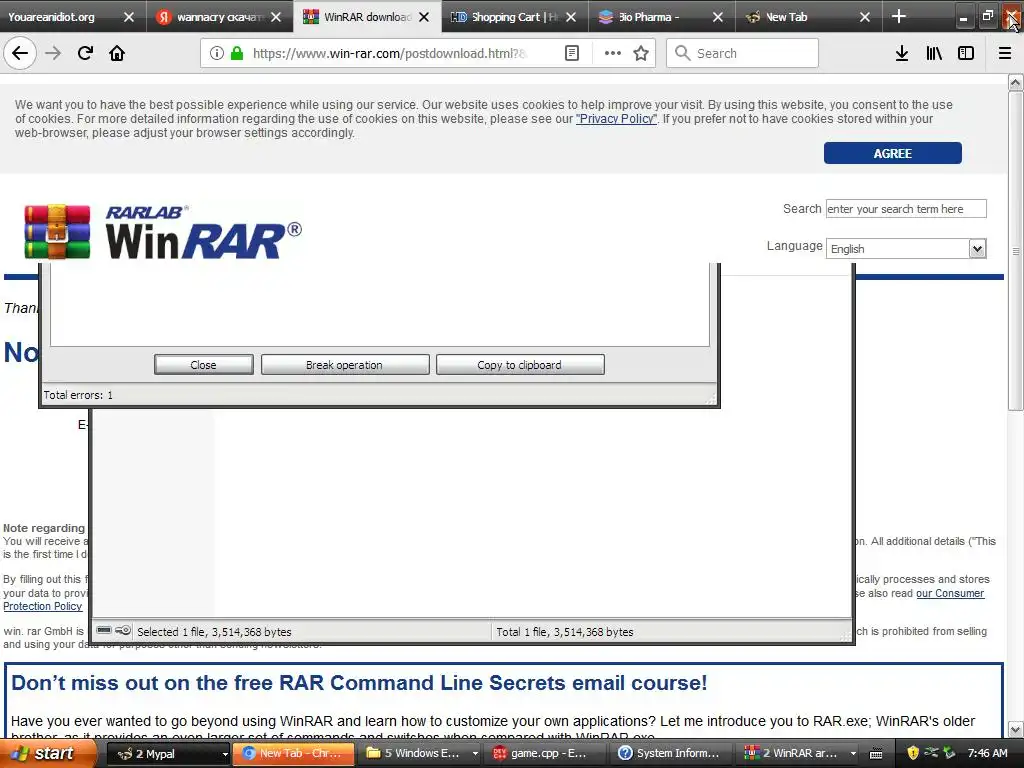Close the Shopping Cart tab
1024x768 pixels.
point(571,17)
